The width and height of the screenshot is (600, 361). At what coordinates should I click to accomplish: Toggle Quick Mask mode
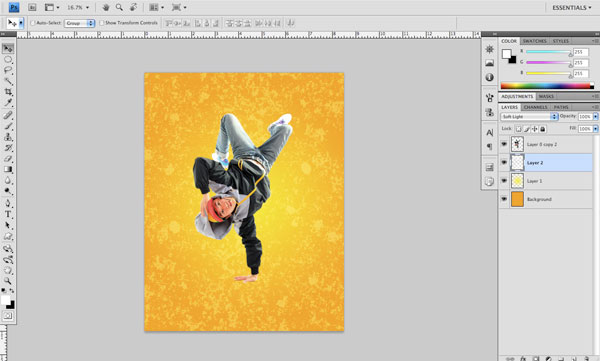(x=8, y=316)
